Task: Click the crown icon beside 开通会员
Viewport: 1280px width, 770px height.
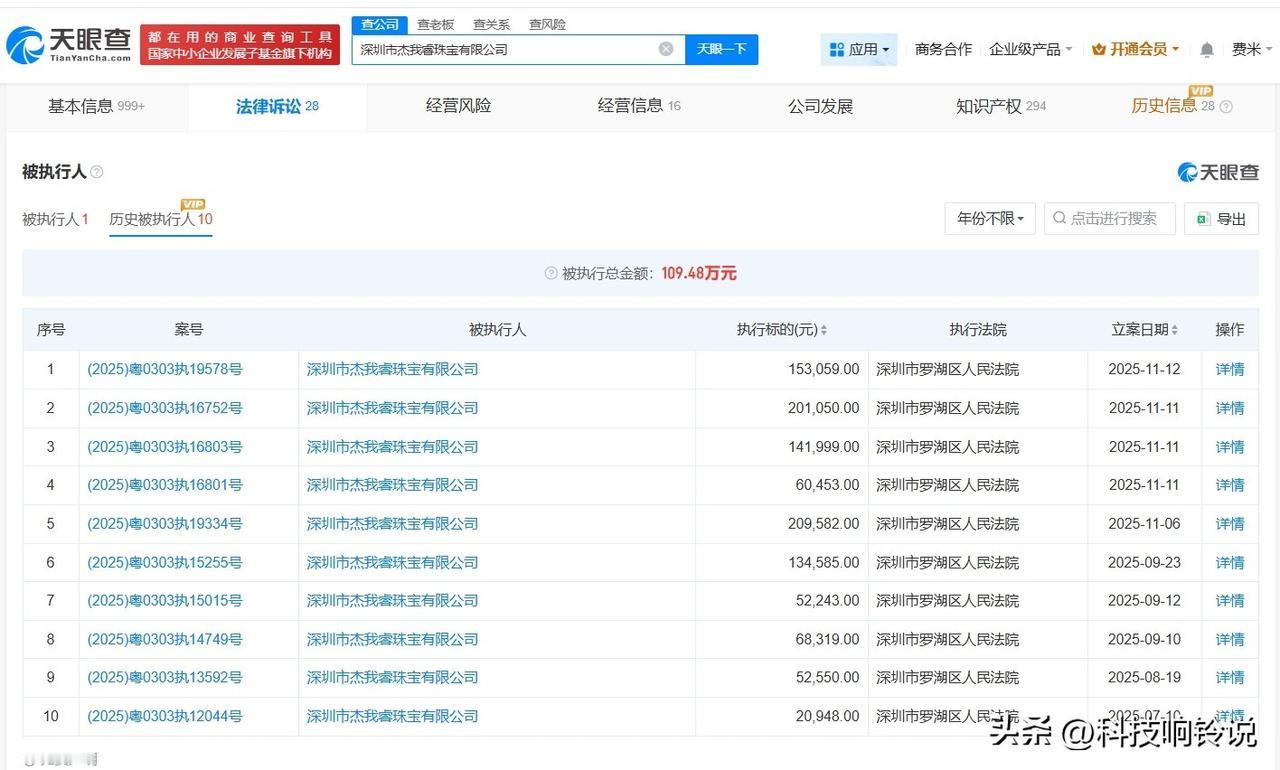Action: (1099, 49)
